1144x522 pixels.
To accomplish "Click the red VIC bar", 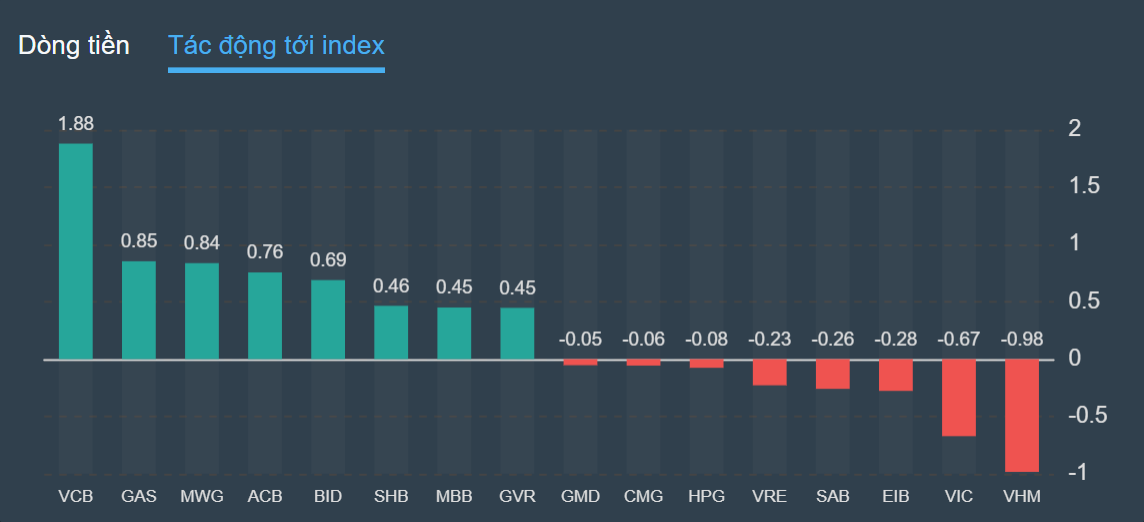I will [x=959, y=397].
